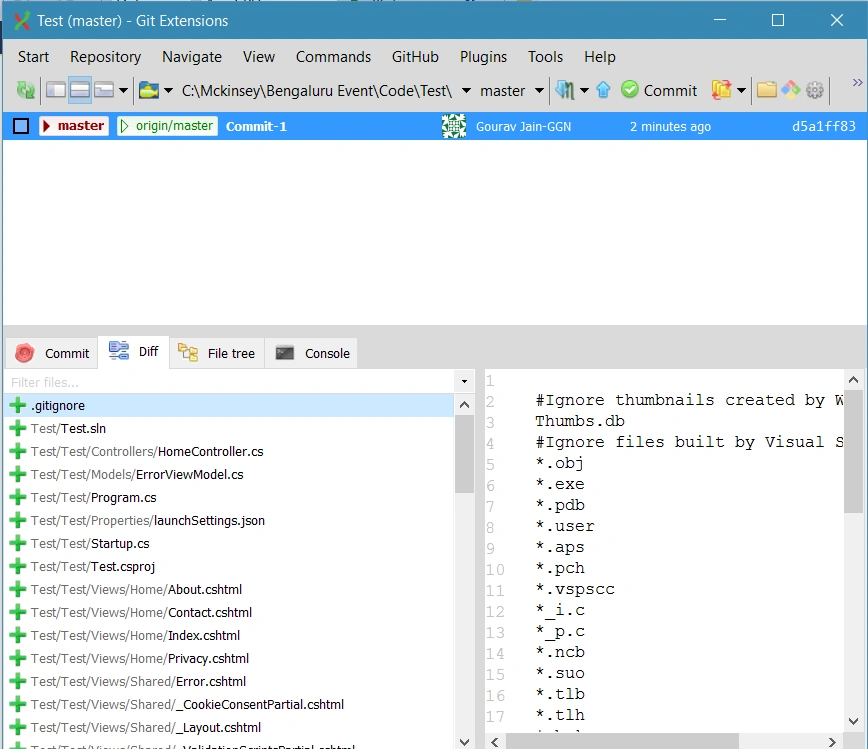Click the origin/master remote branch label
The image size is (868, 749).
(167, 126)
